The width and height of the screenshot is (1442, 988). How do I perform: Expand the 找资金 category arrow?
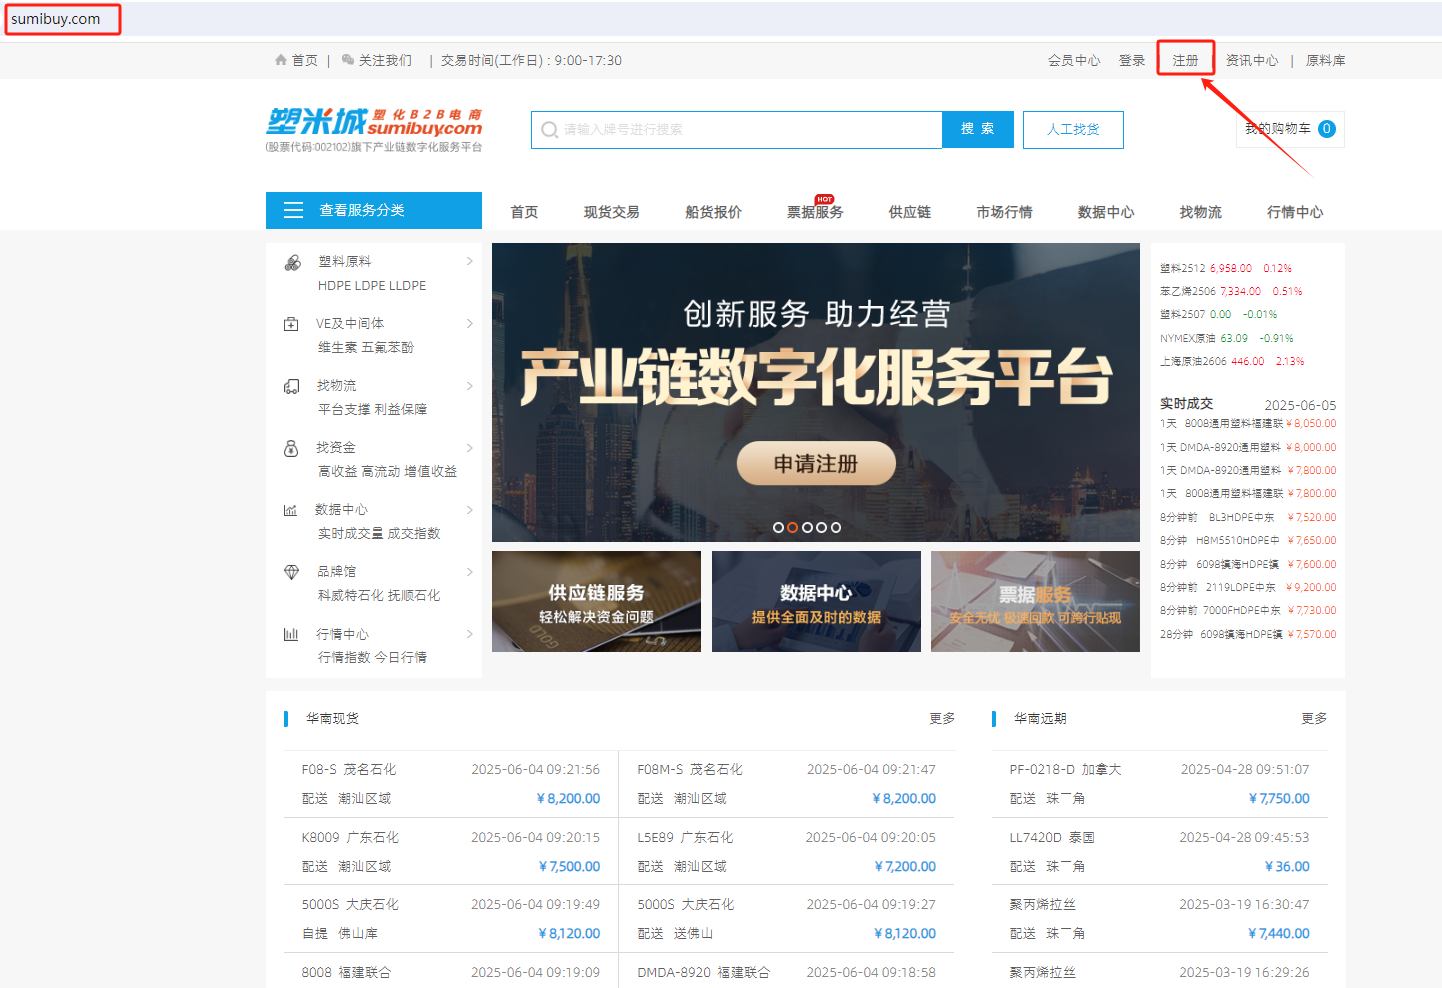(x=469, y=448)
